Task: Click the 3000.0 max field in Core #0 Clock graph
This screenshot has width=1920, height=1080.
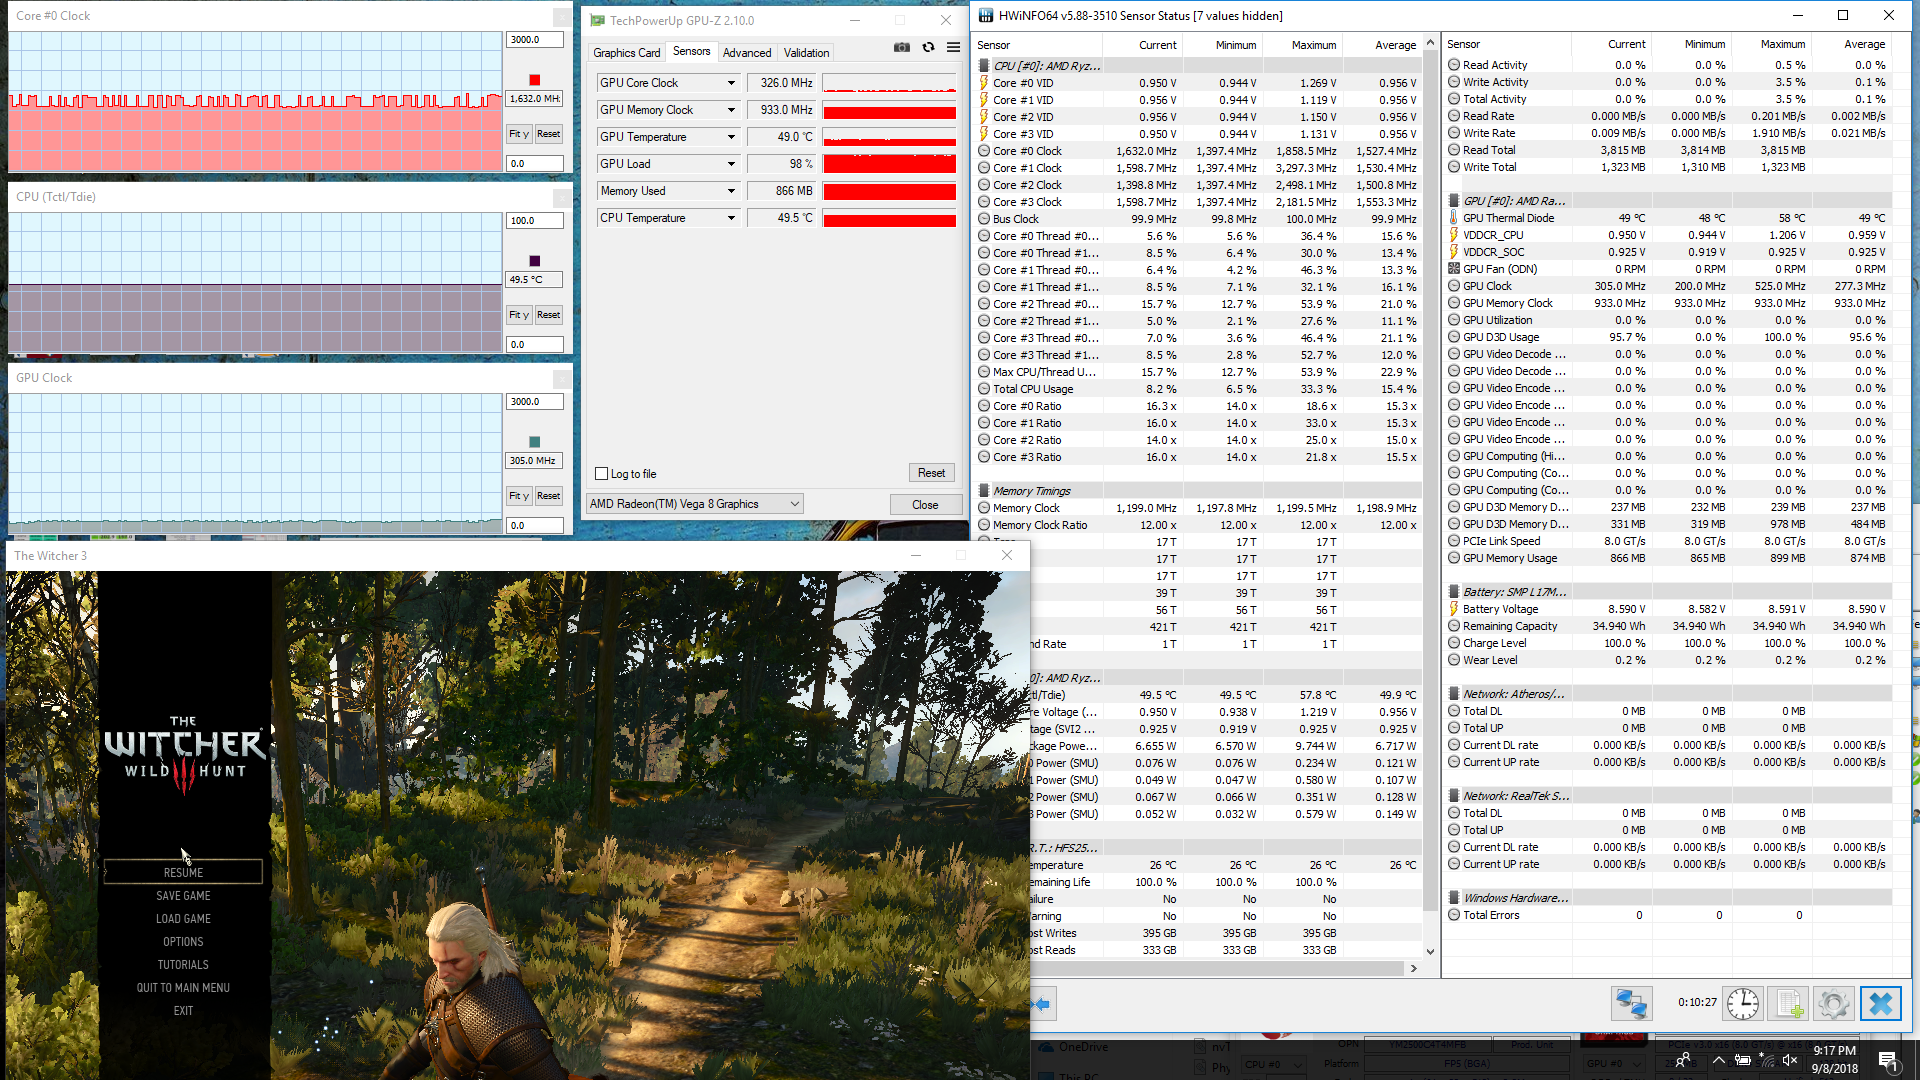Action: pos(535,40)
